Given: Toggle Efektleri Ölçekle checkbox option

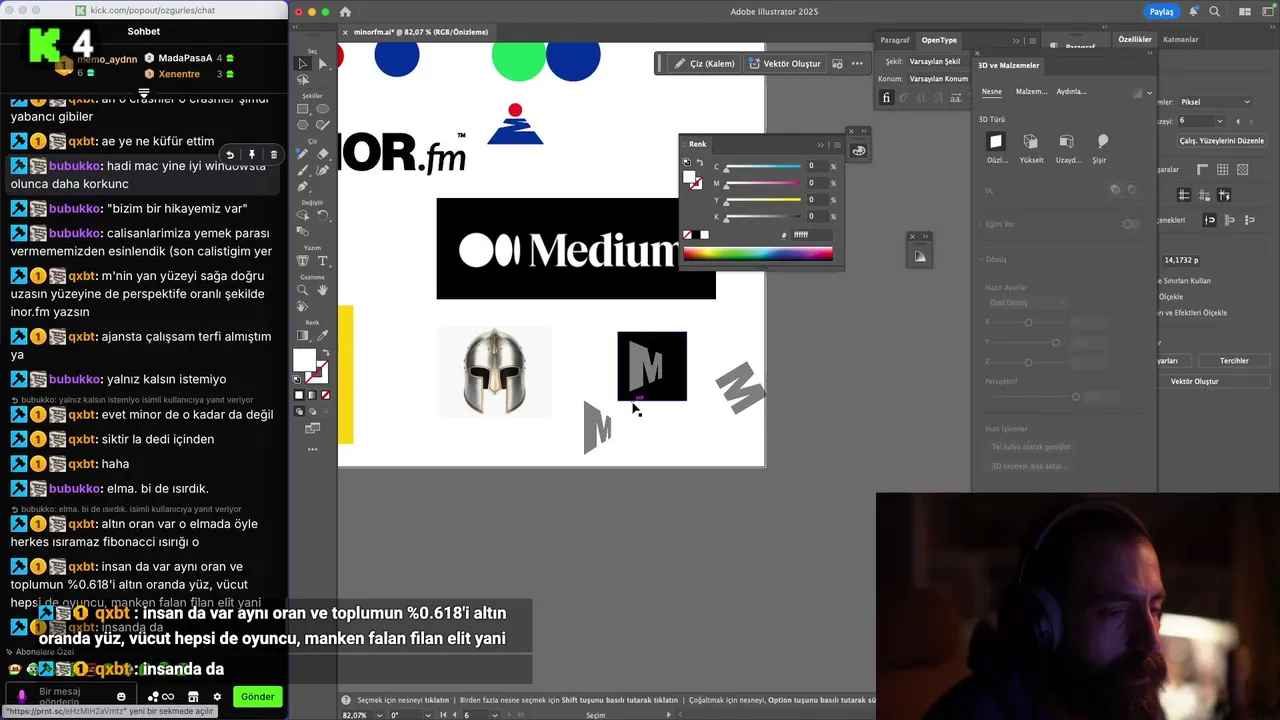Looking at the screenshot, I should click(x=1192, y=313).
